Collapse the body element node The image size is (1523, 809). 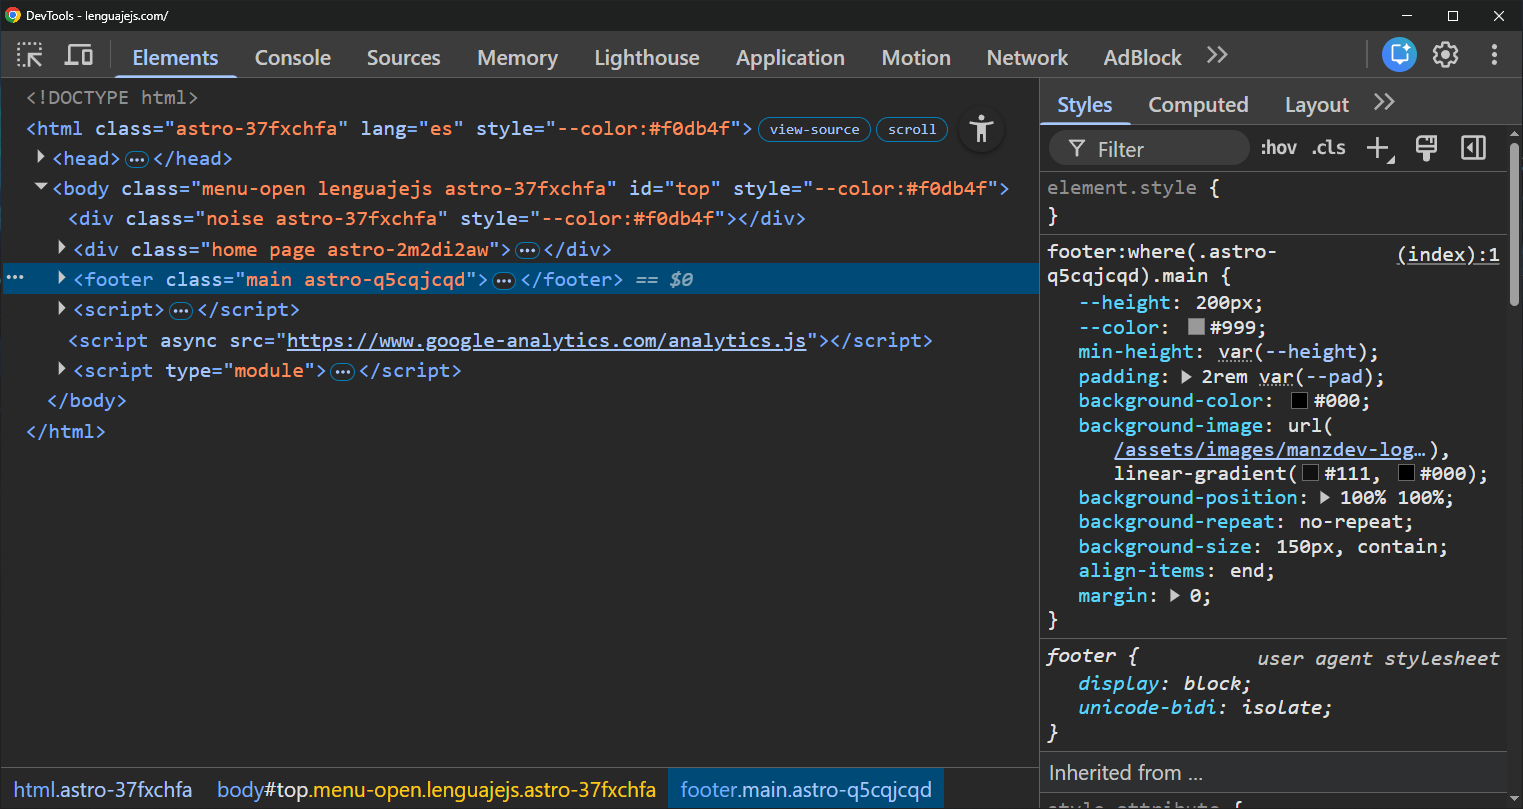(41, 187)
